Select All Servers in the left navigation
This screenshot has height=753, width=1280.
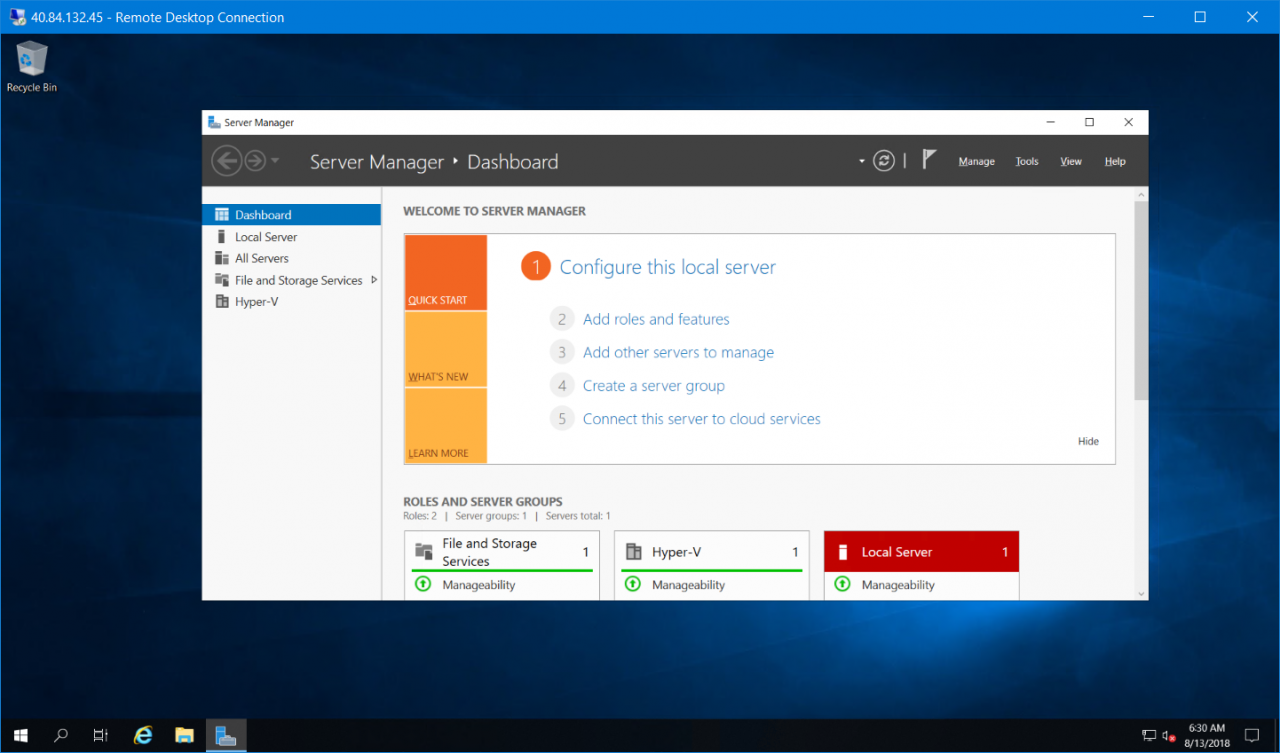tap(291, 258)
